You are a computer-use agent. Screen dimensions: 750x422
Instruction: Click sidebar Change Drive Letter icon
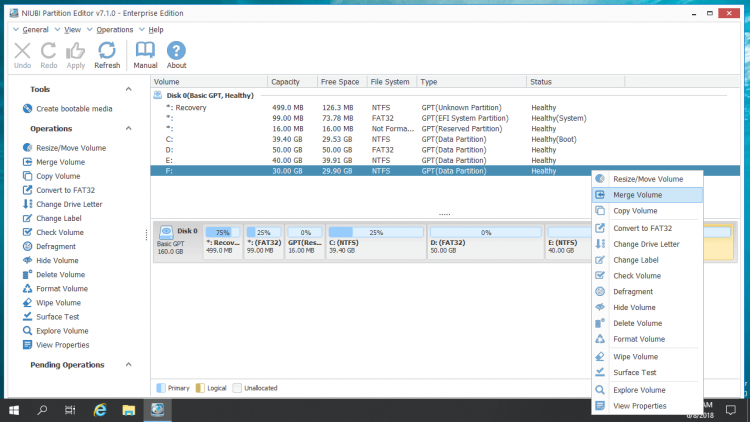27,204
